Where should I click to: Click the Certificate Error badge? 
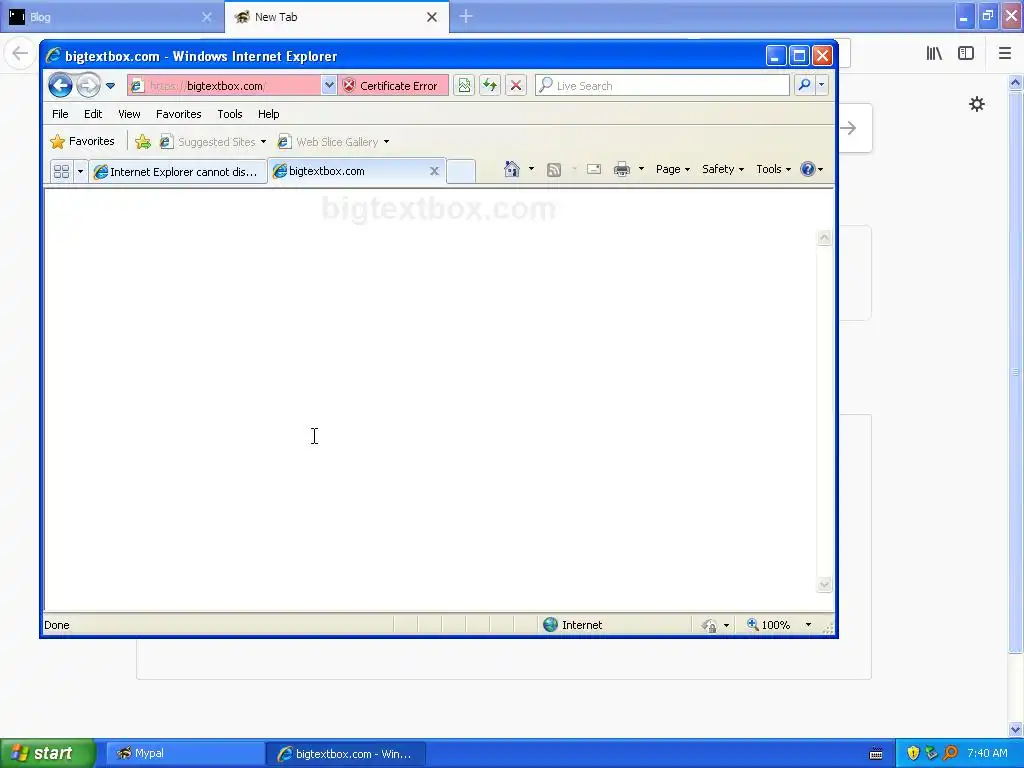pyautogui.click(x=393, y=86)
